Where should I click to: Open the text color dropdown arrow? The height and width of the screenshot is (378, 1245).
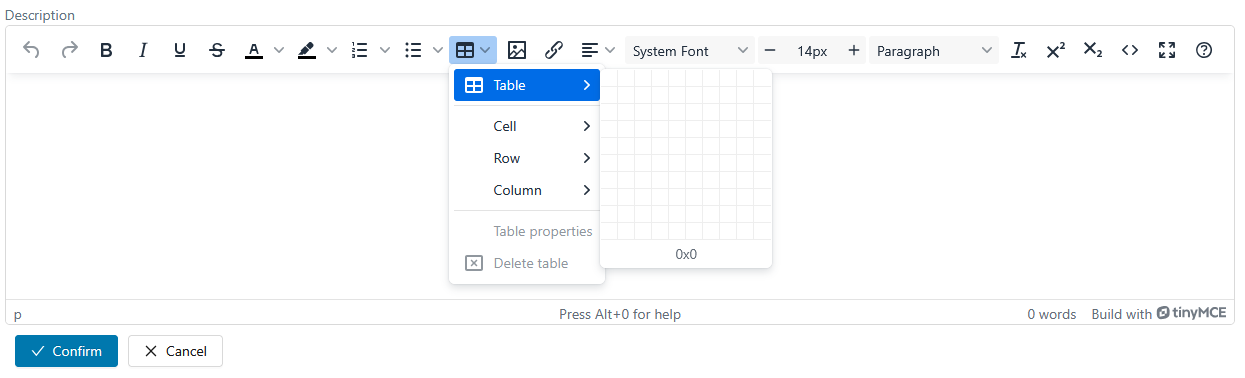click(x=279, y=50)
